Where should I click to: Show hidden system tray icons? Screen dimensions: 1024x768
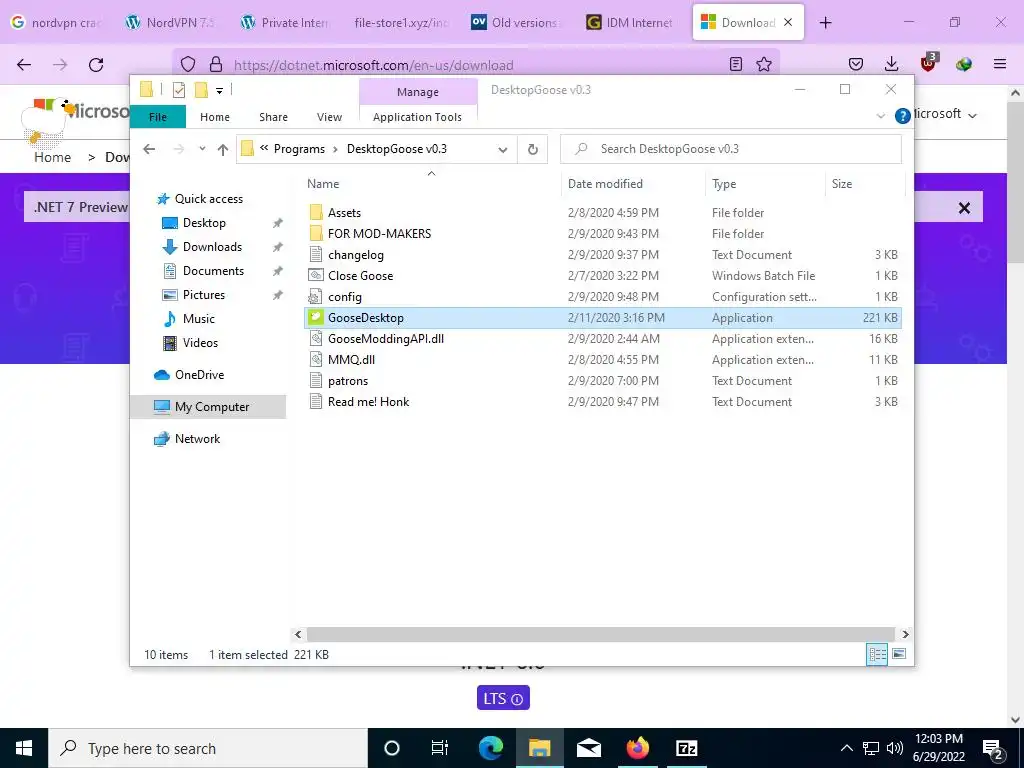click(x=846, y=748)
